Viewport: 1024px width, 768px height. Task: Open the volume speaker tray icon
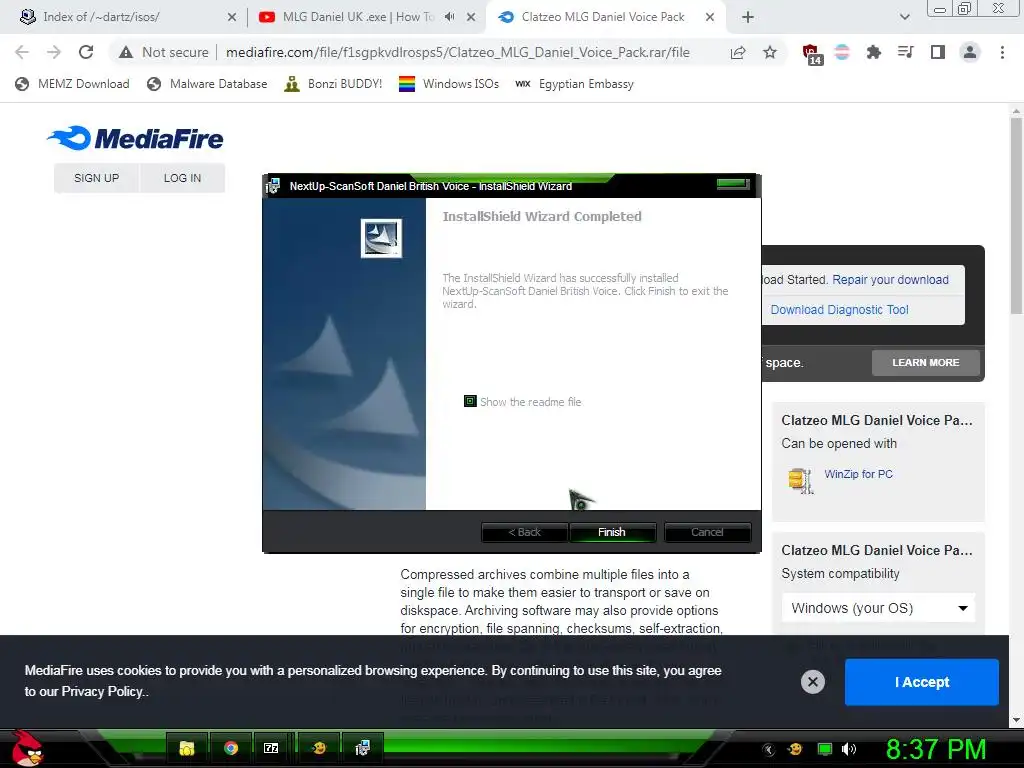(x=849, y=749)
